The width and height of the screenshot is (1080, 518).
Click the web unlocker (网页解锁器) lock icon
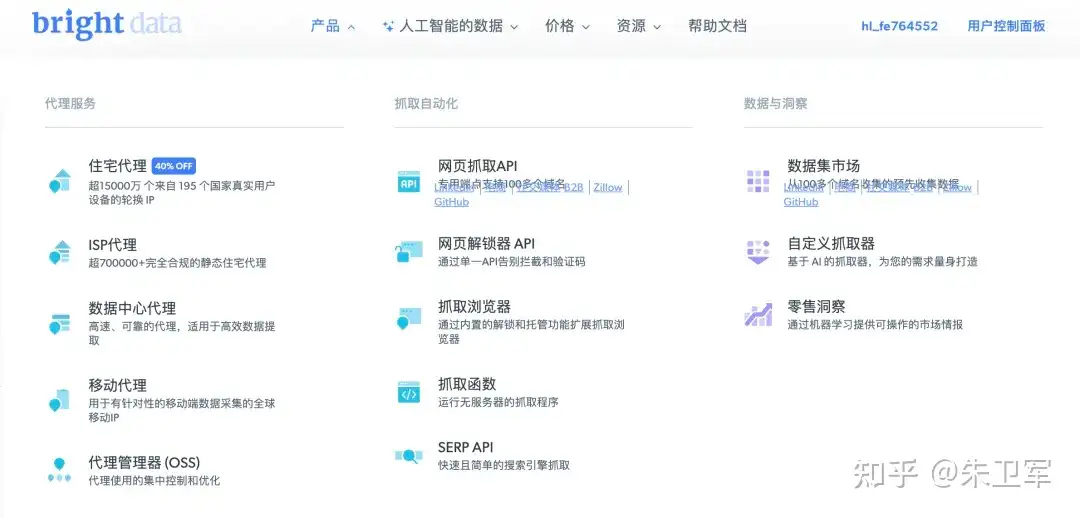click(408, 251)
